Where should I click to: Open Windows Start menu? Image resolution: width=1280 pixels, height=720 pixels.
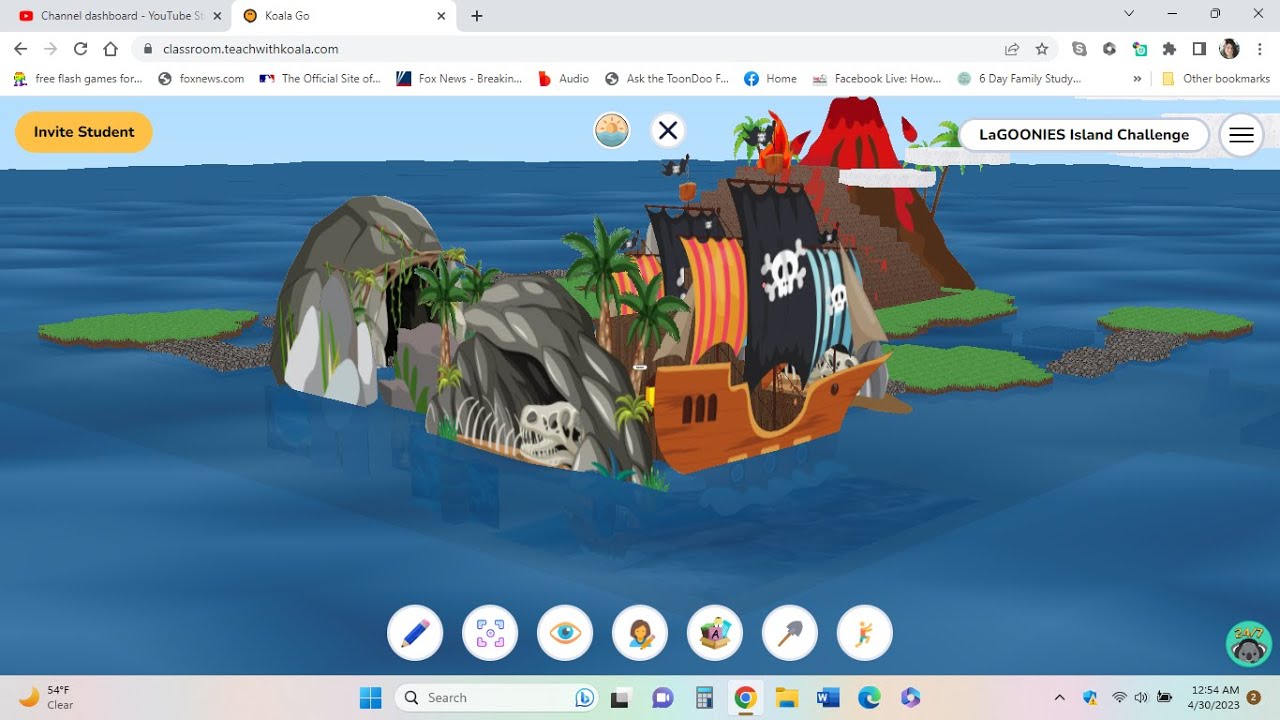click(x=371, y=697)
